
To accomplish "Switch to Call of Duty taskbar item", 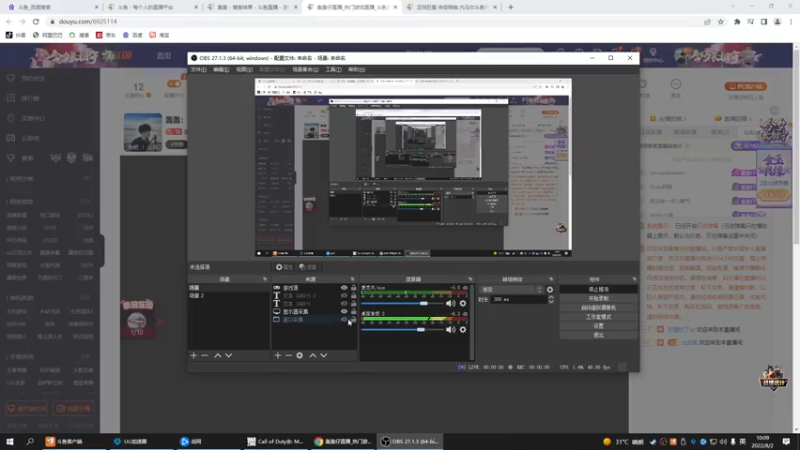I will 276,441.
